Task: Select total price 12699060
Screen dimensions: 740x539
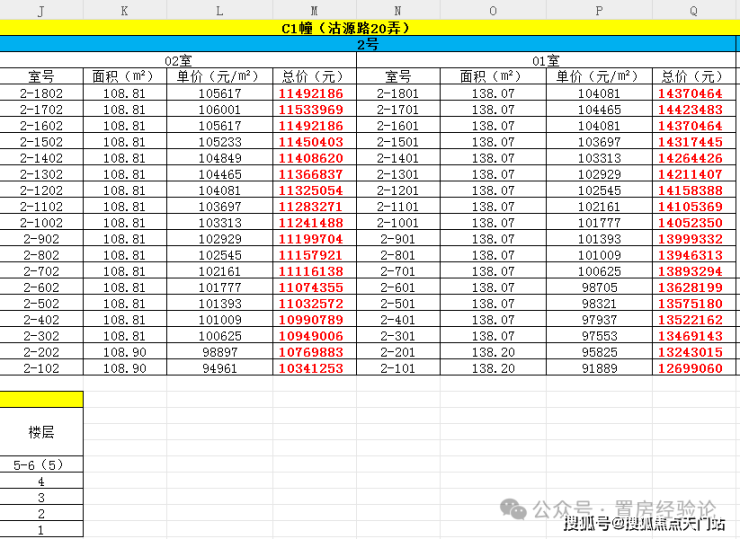Action: pos(694,368)
